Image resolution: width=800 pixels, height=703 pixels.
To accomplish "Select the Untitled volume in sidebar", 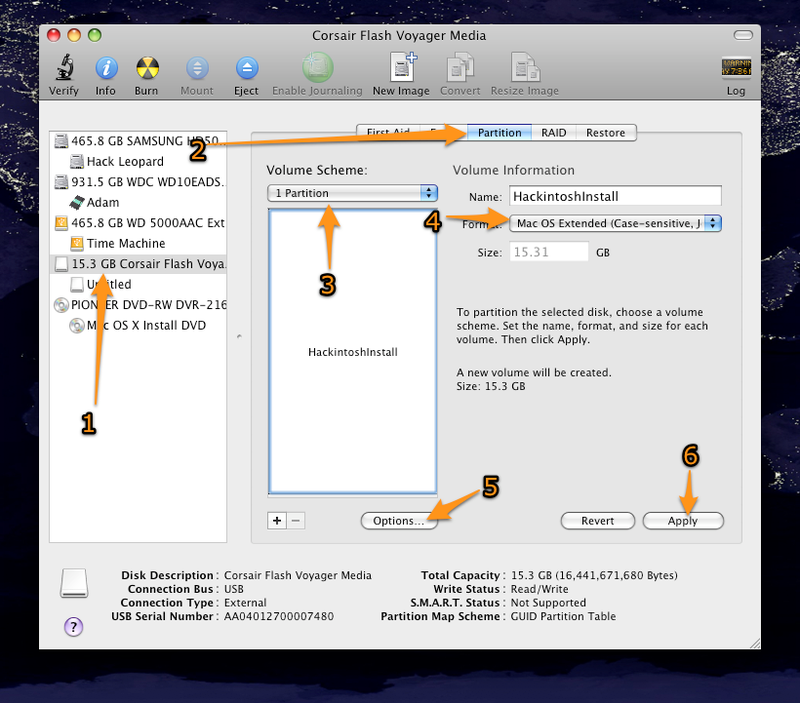I will point(138,284).
